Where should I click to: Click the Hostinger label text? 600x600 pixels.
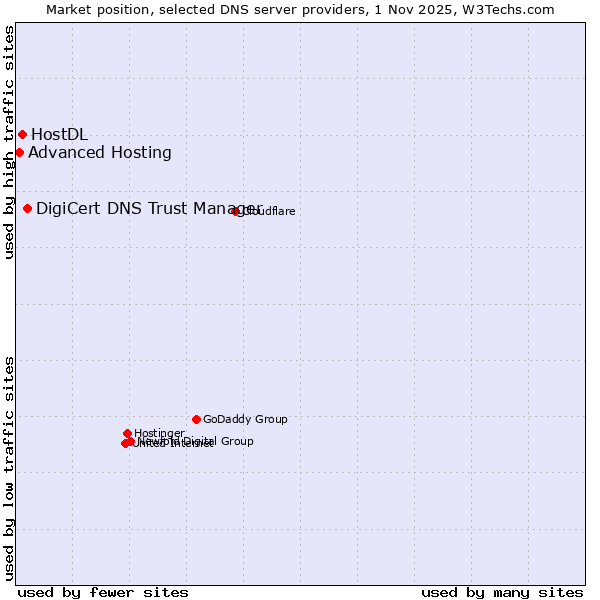pyautogui.click(x=159, y=433)
